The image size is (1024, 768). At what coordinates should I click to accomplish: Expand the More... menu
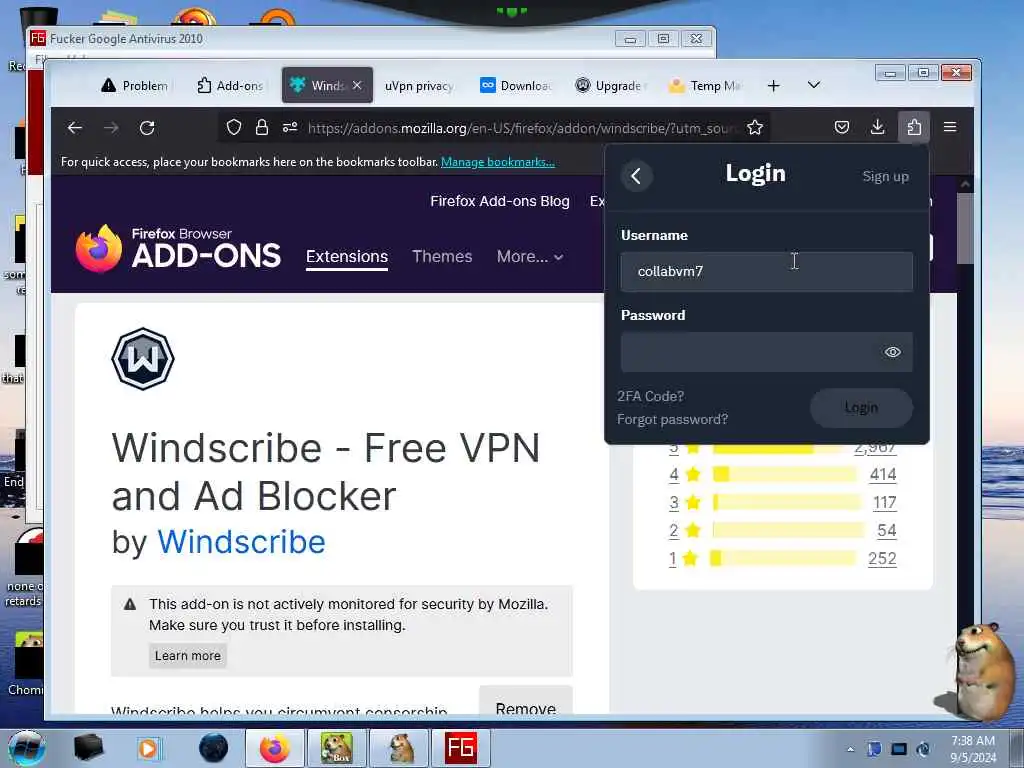(x=530, y=257)
